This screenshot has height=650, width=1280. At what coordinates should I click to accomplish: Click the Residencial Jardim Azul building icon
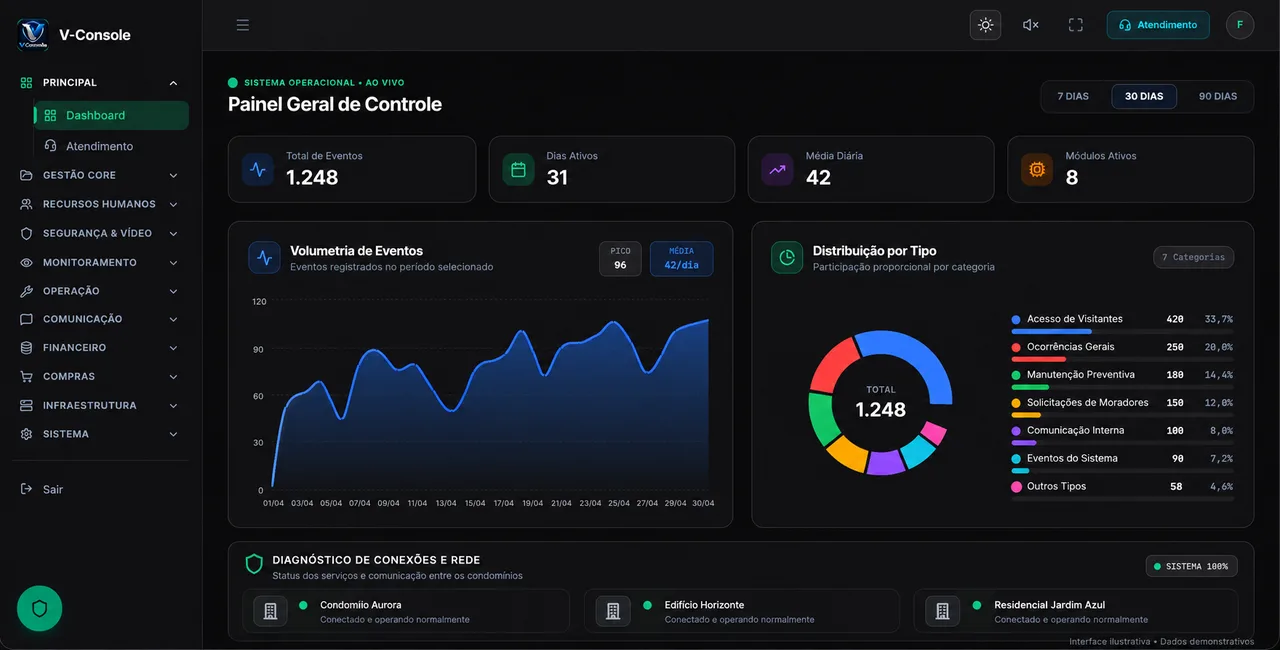pyautogui.click(x=942, y=610)
